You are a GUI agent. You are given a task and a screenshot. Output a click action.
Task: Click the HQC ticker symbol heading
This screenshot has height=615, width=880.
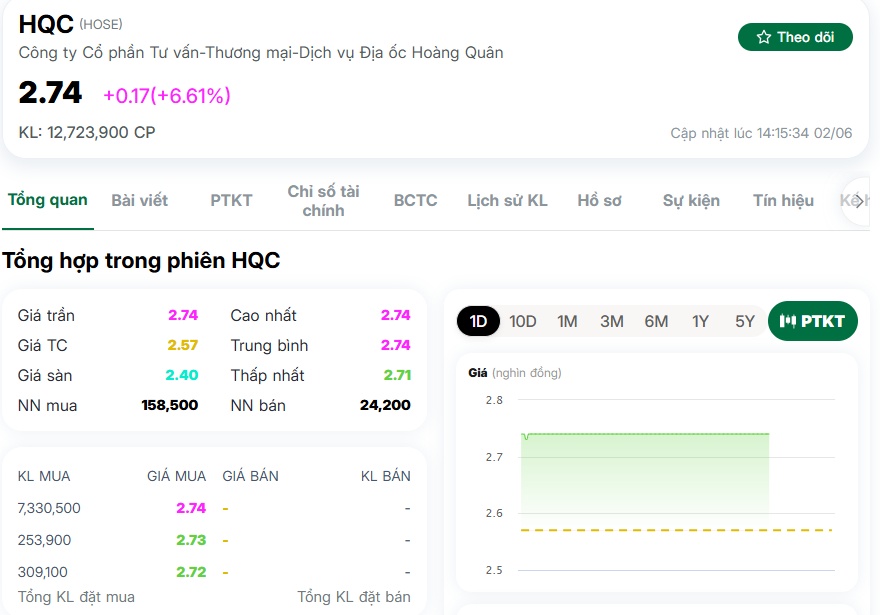pos(46,24)
